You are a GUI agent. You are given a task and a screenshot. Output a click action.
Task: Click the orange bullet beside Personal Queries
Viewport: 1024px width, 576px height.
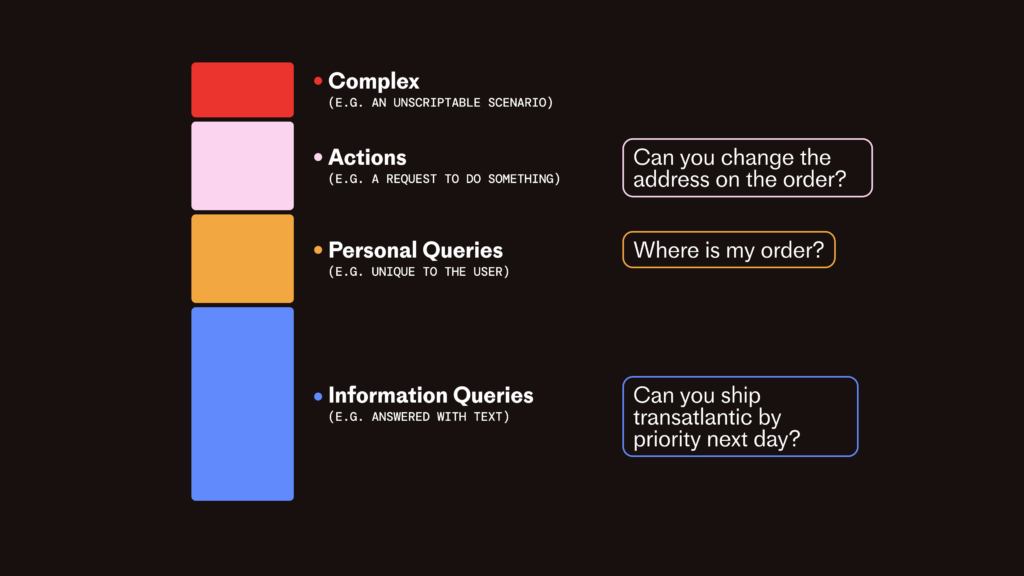pos(318,250)
